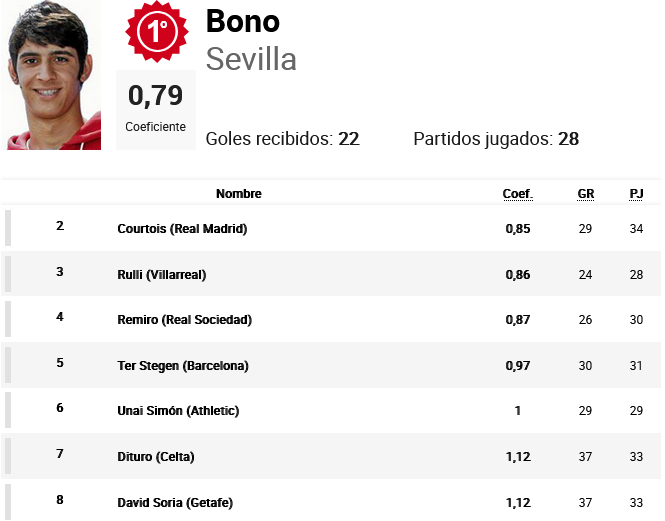Open Ter Stegen (Barcelona) entry

183,366
